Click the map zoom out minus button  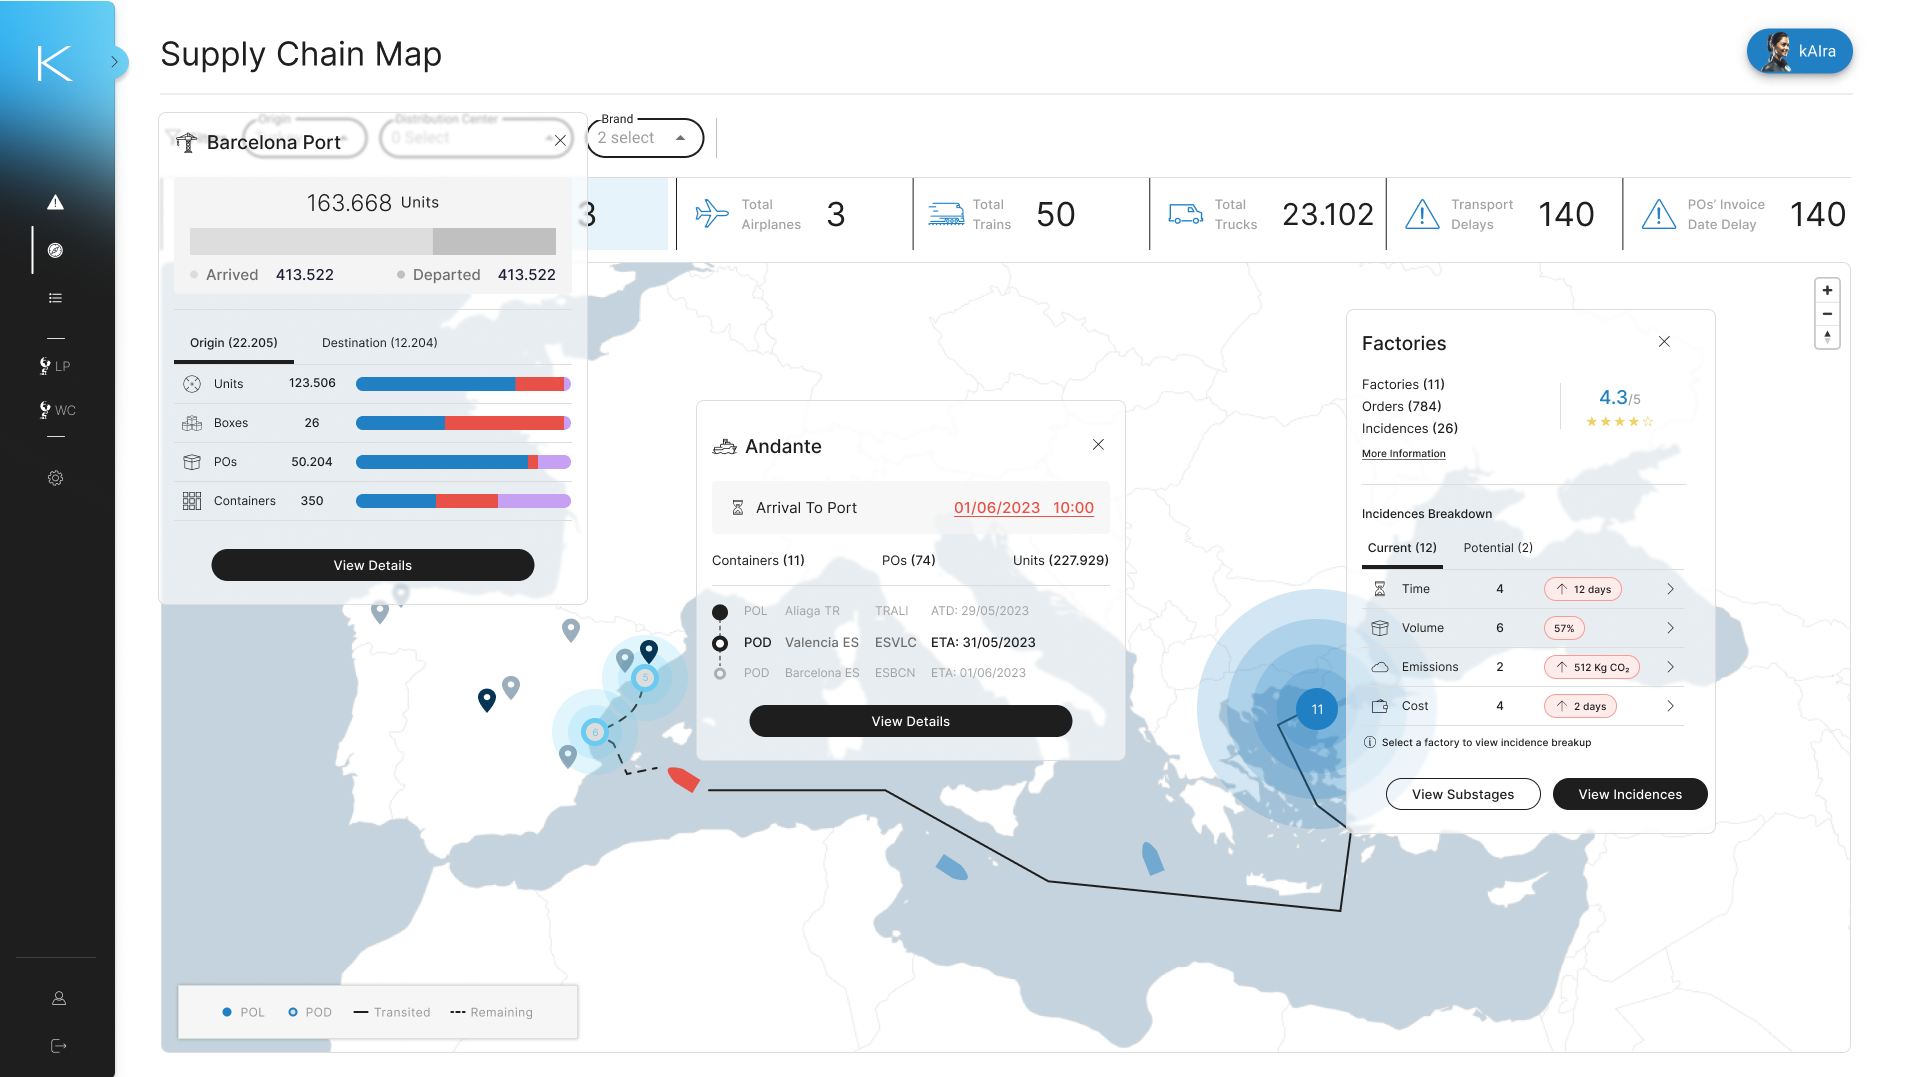tap(1827, 314)
